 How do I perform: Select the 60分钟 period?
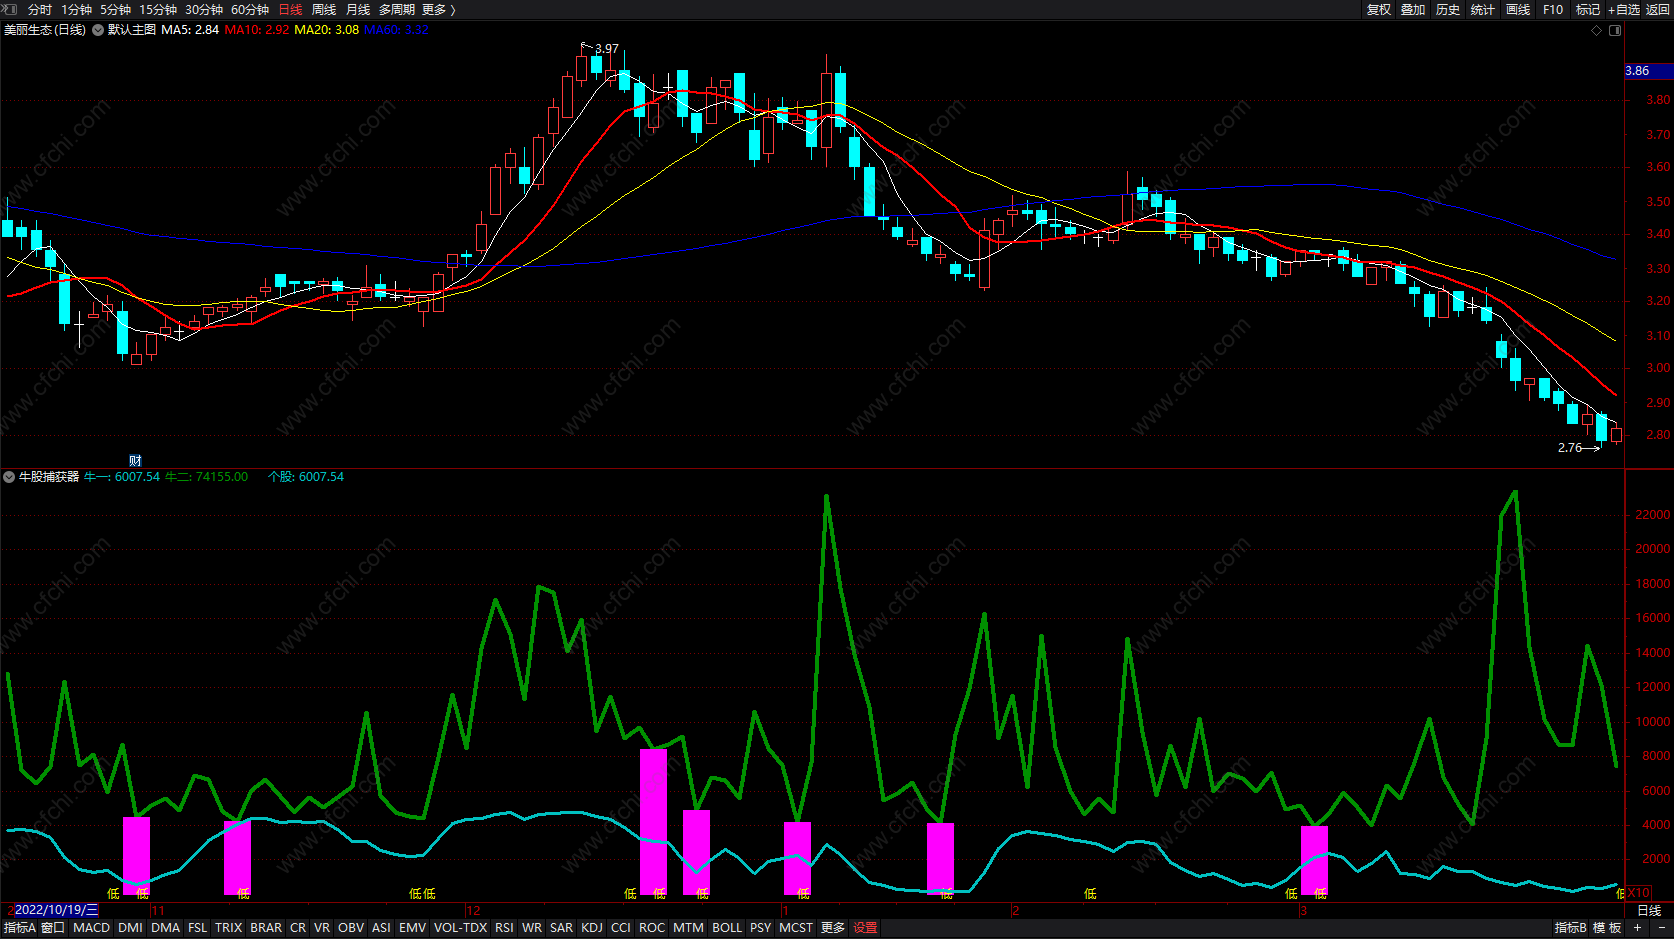pyautogui.click(x=250, y=10)
